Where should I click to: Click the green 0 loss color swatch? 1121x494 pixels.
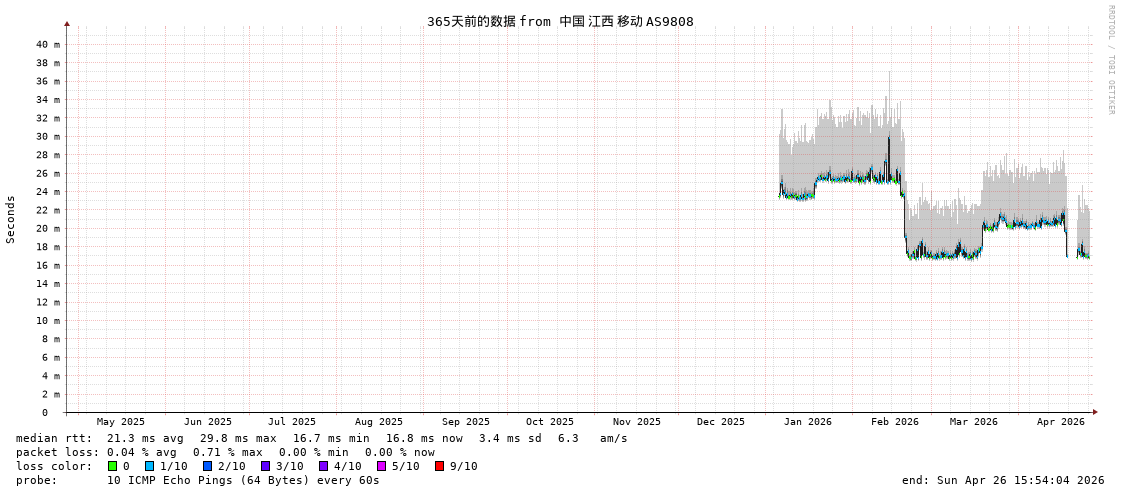click(x=113, y=466)
